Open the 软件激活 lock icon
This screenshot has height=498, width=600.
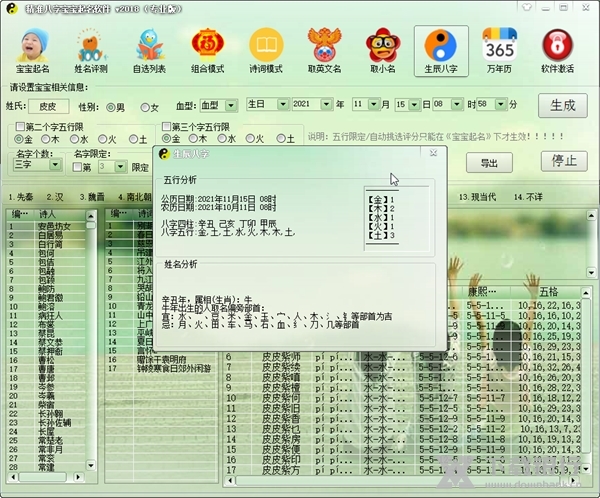(558, 50)
